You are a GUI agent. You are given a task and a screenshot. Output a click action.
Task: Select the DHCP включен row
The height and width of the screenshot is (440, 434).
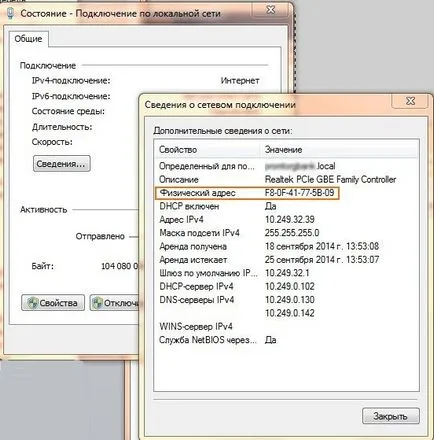(x=286, y=206)
